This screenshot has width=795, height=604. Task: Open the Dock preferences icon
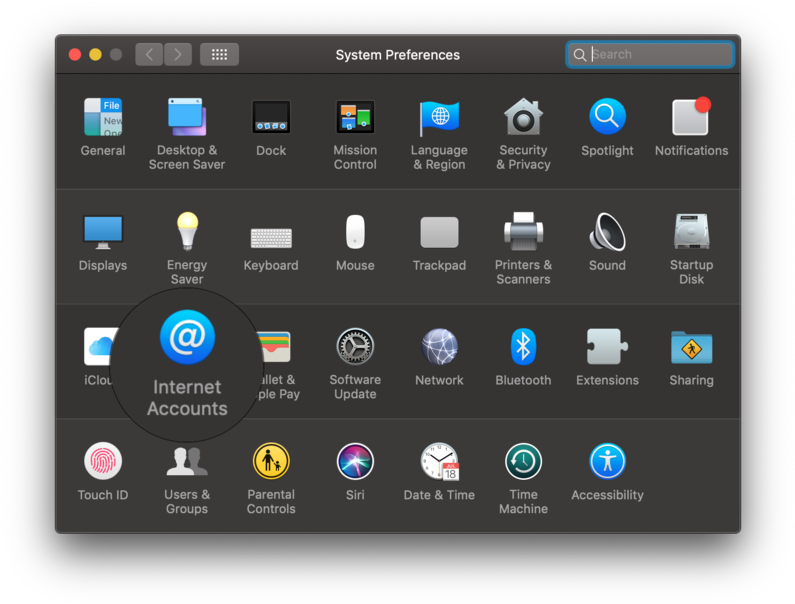tap(271, 117)
